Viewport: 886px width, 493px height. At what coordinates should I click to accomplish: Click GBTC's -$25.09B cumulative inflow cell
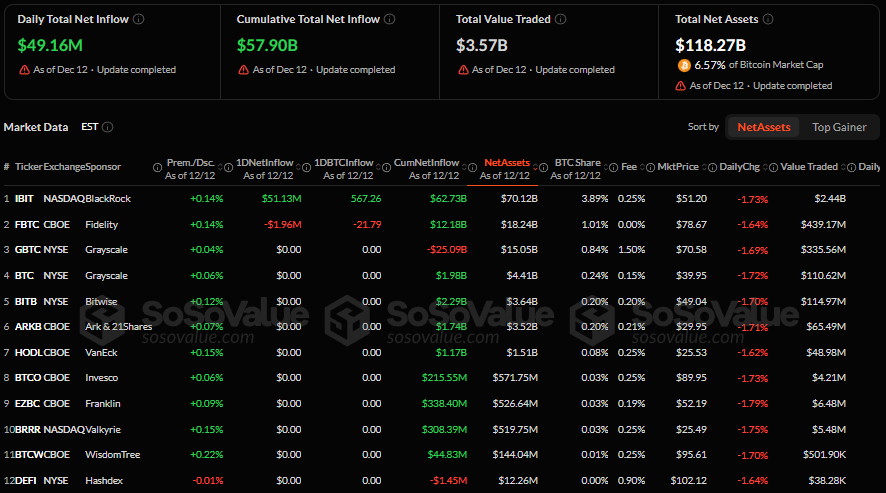click(x=447, y=250)
